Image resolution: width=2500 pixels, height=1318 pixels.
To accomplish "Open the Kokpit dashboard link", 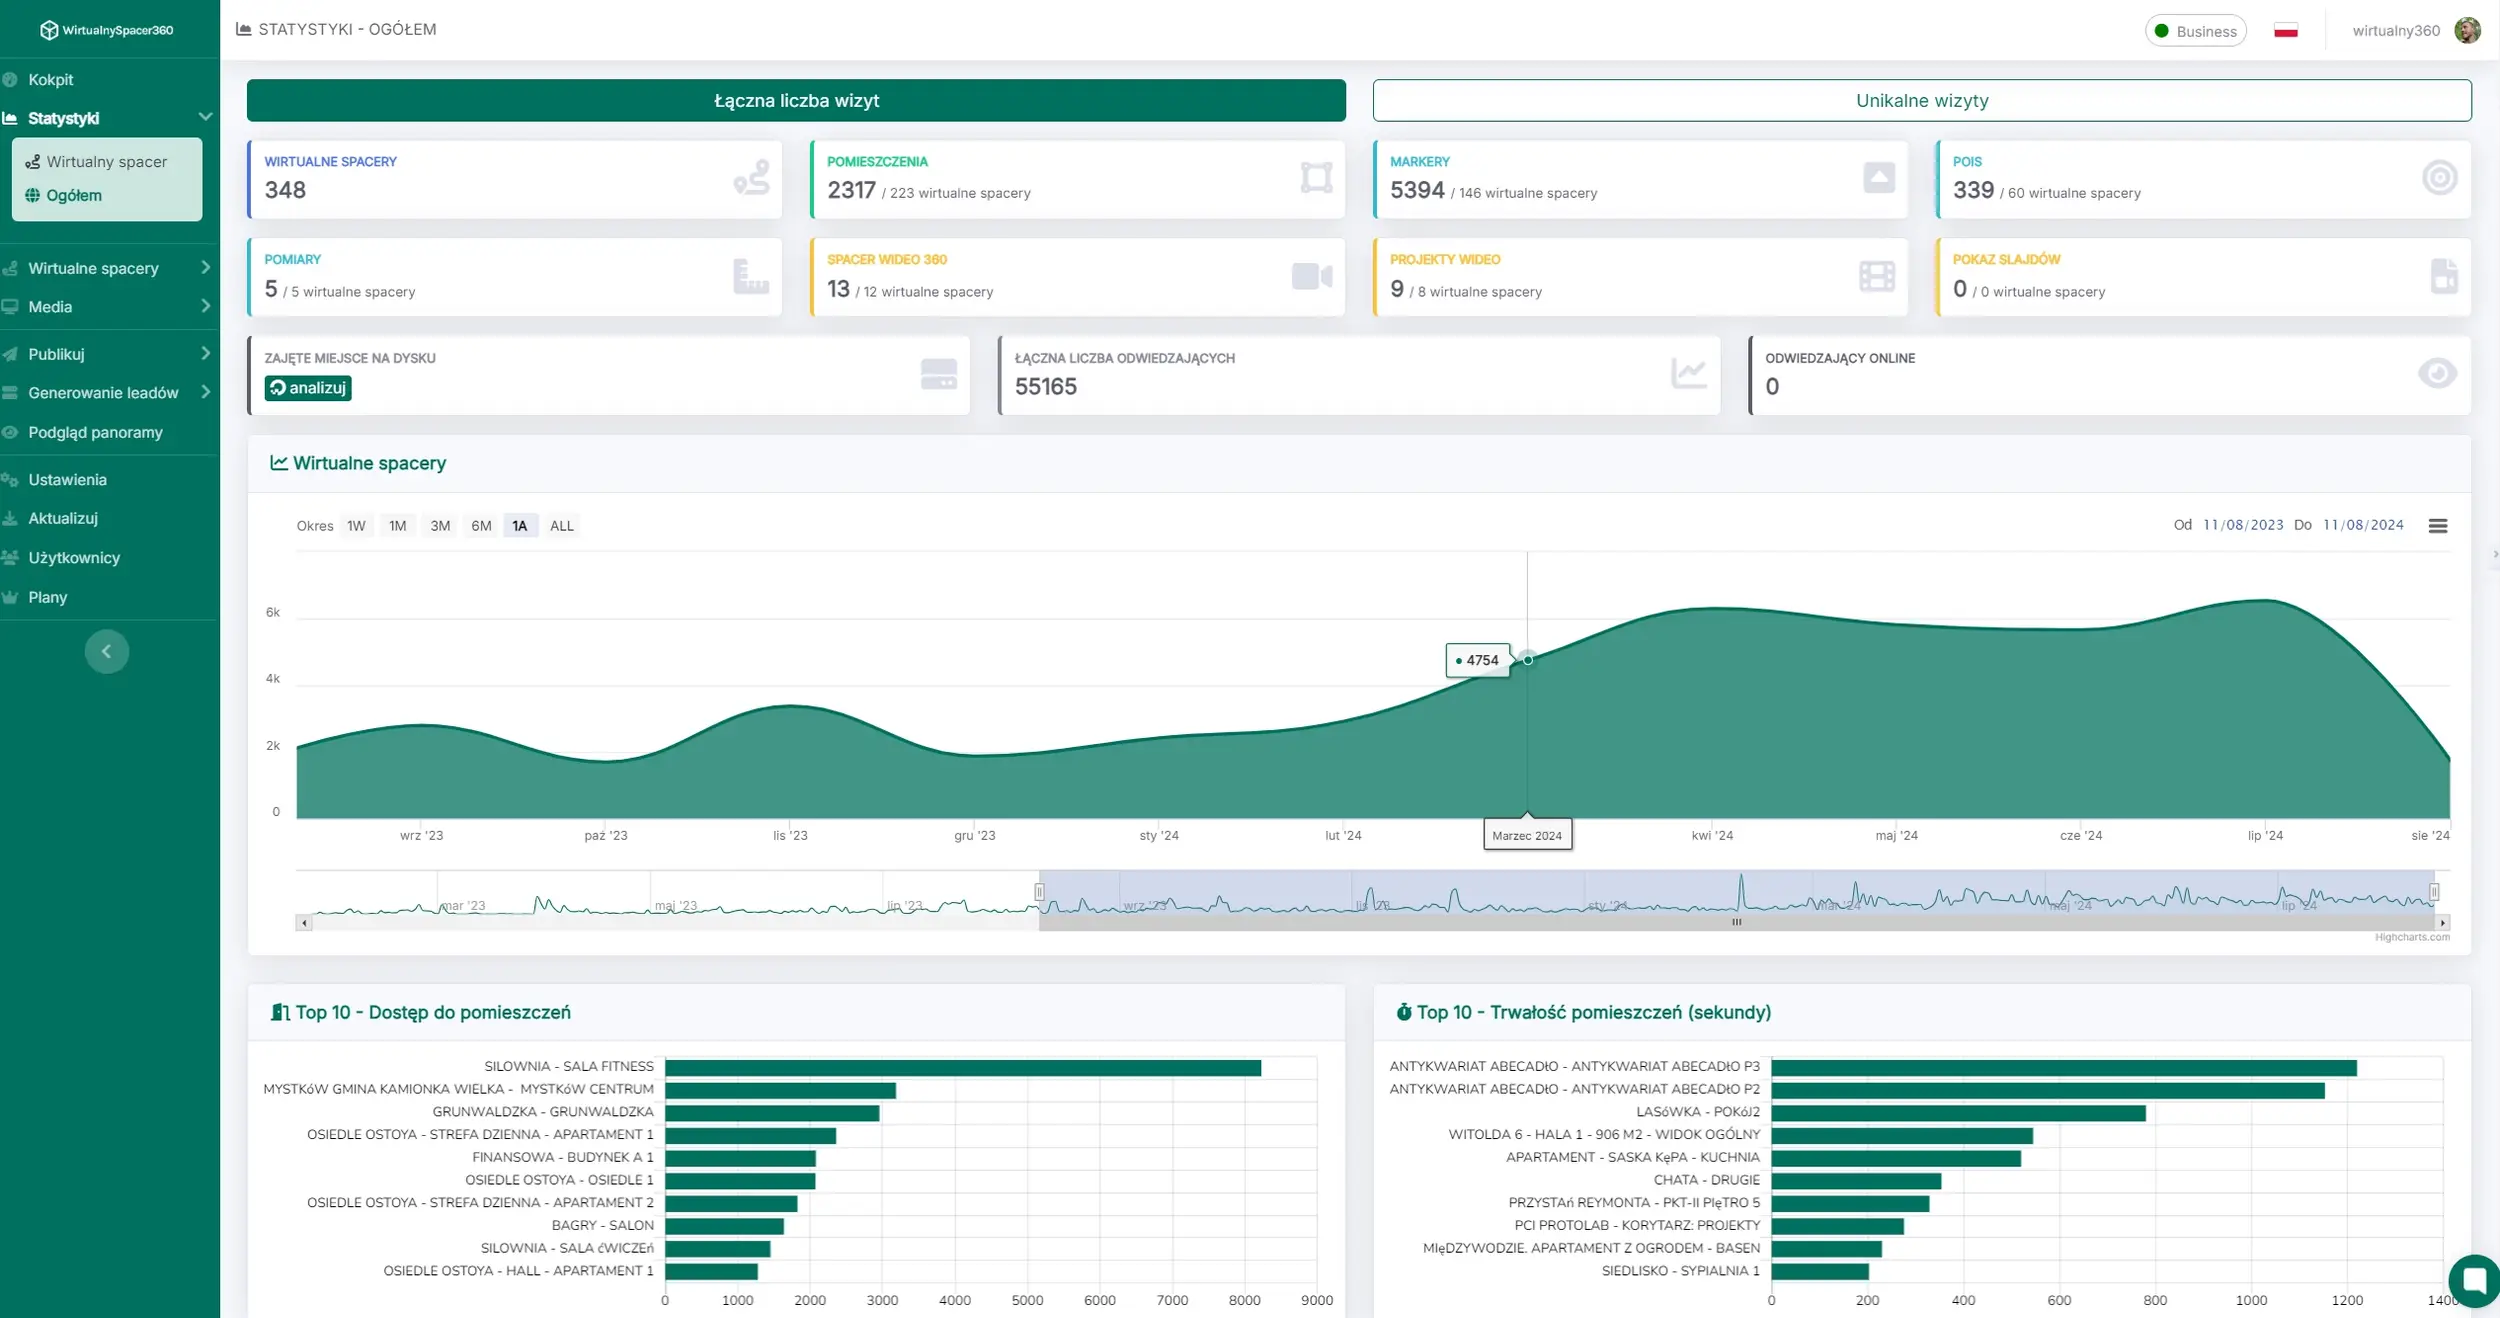I will click(x=51, y=80).
